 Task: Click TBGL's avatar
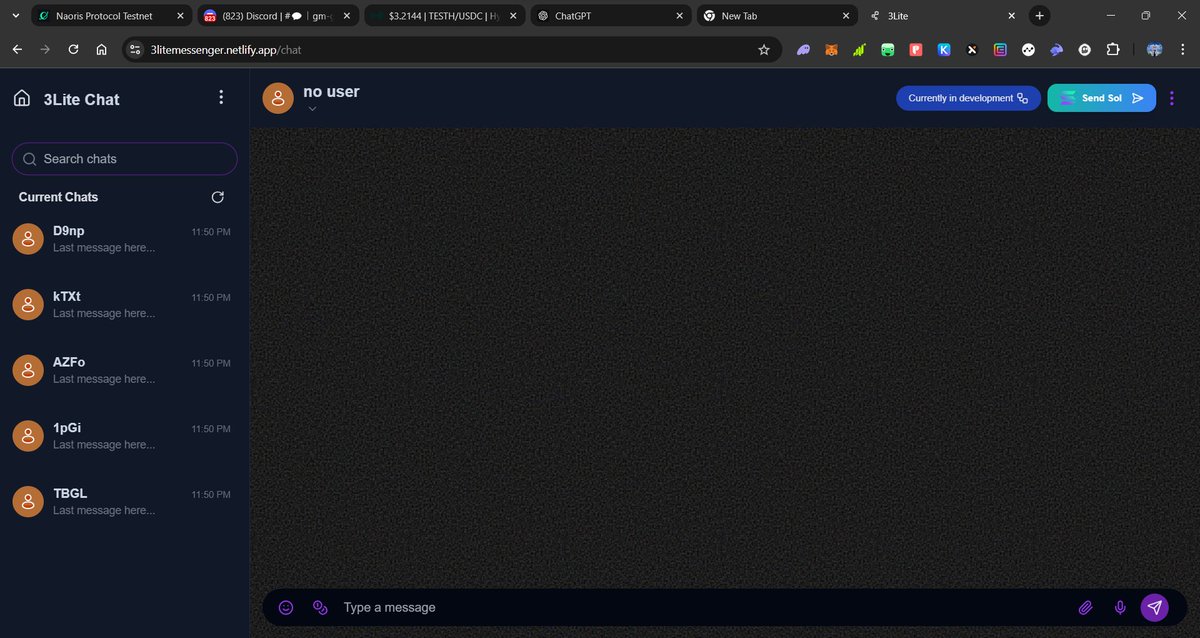pos(27,502)
